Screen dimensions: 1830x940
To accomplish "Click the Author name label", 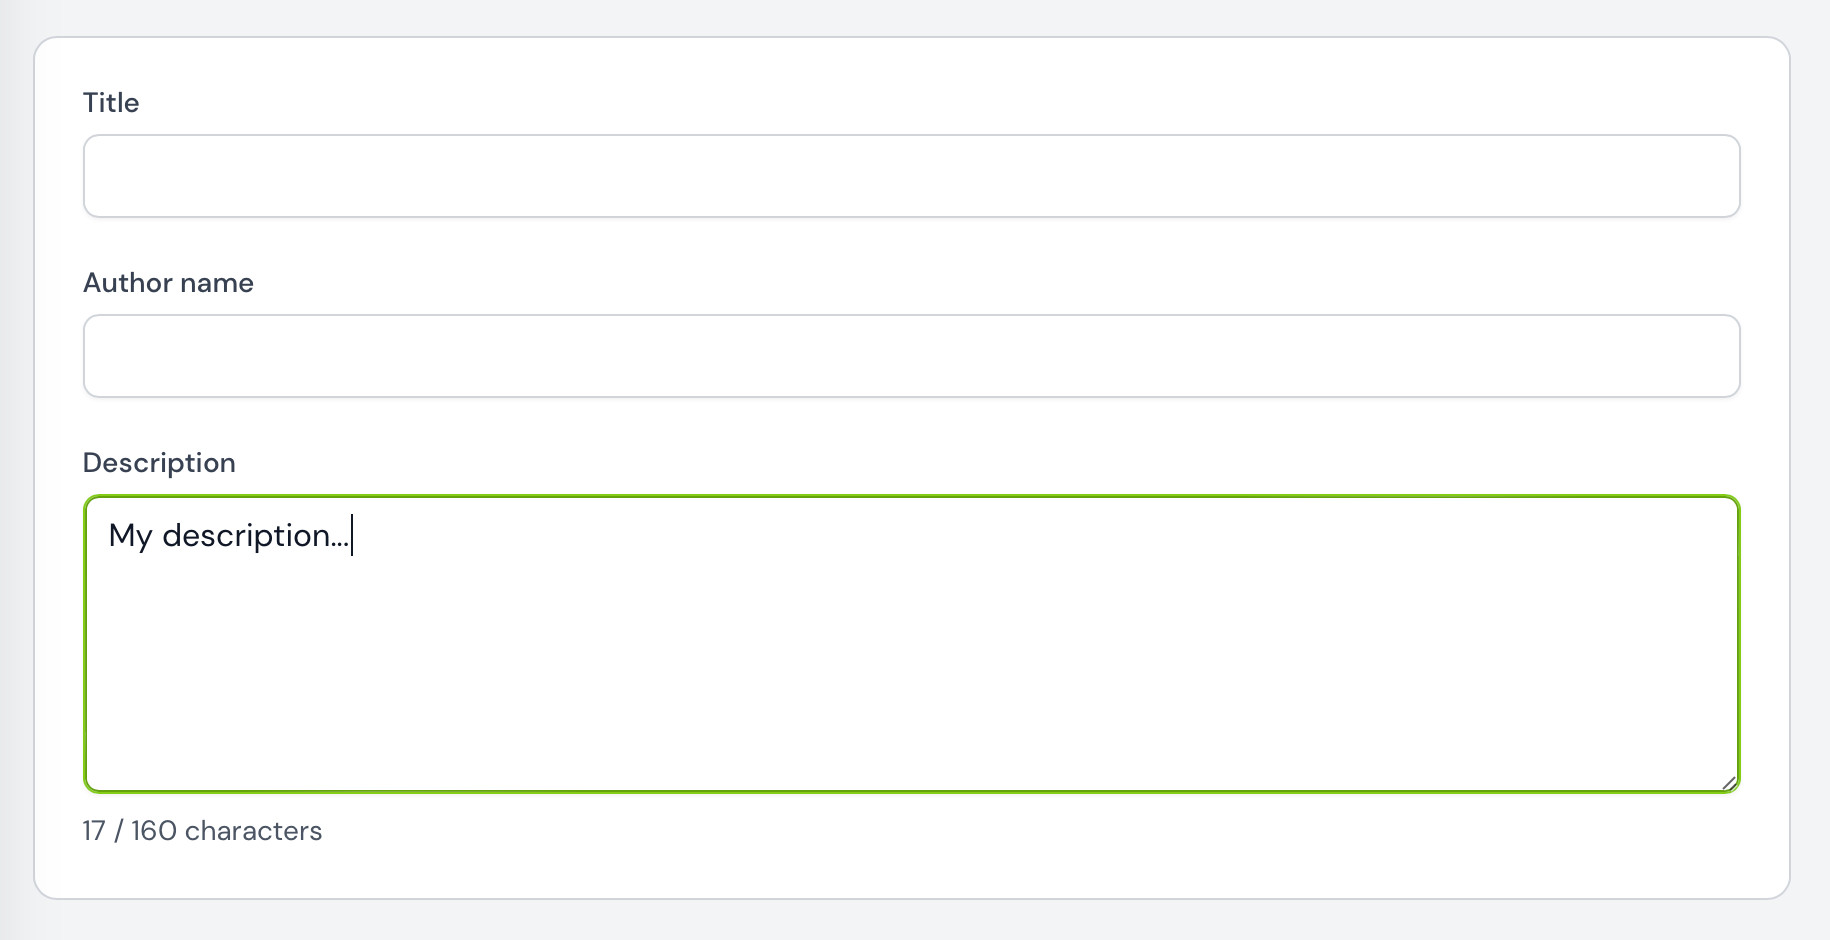I will point(167,283).
